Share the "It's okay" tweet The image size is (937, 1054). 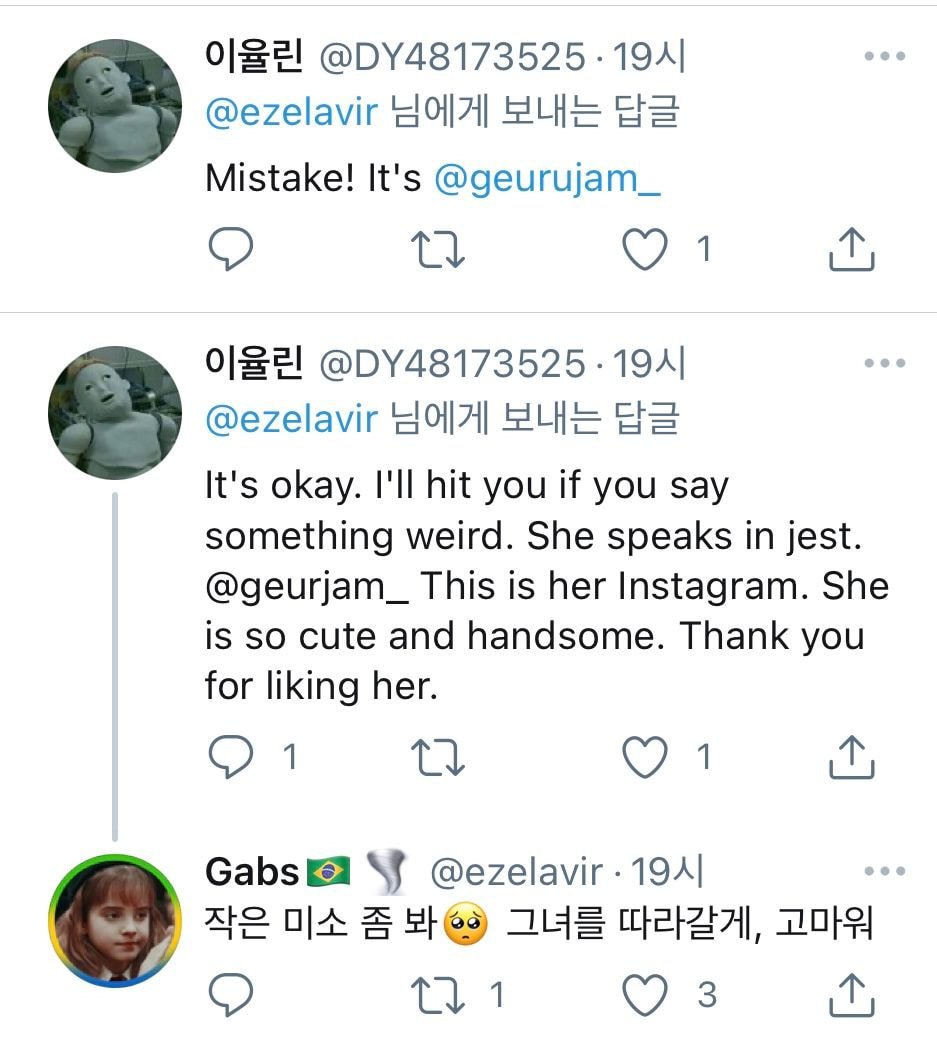pyautogui.click(x=852, y=758)
